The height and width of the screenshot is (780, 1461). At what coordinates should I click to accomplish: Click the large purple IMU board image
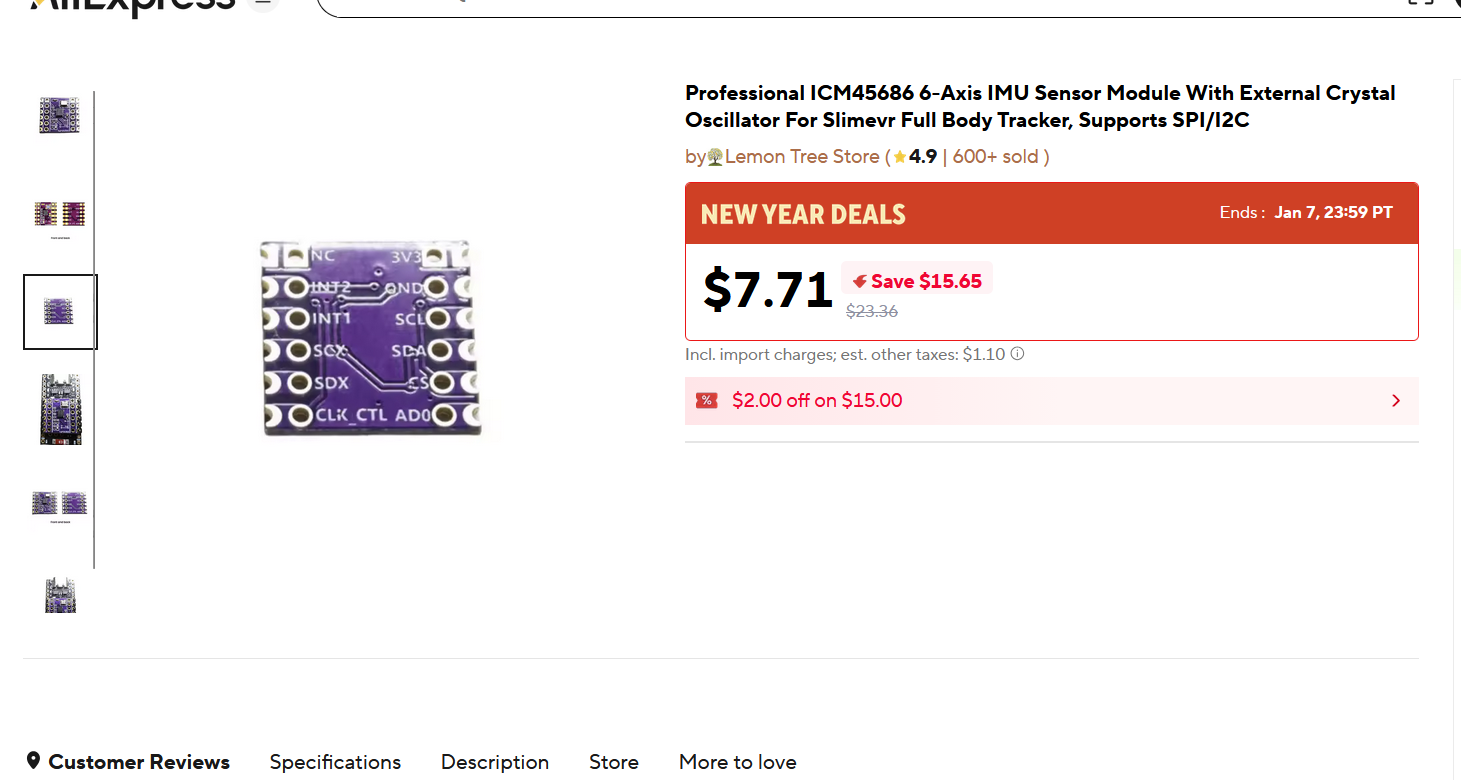370,338
